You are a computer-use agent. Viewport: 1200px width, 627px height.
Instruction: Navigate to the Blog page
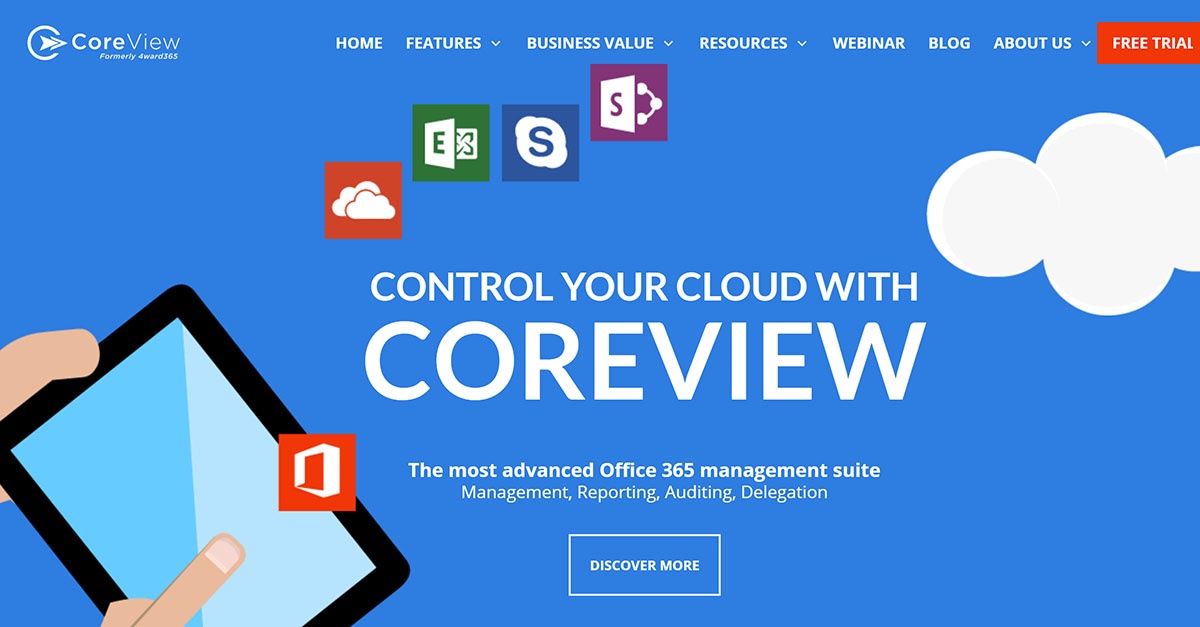pos(949,43)
